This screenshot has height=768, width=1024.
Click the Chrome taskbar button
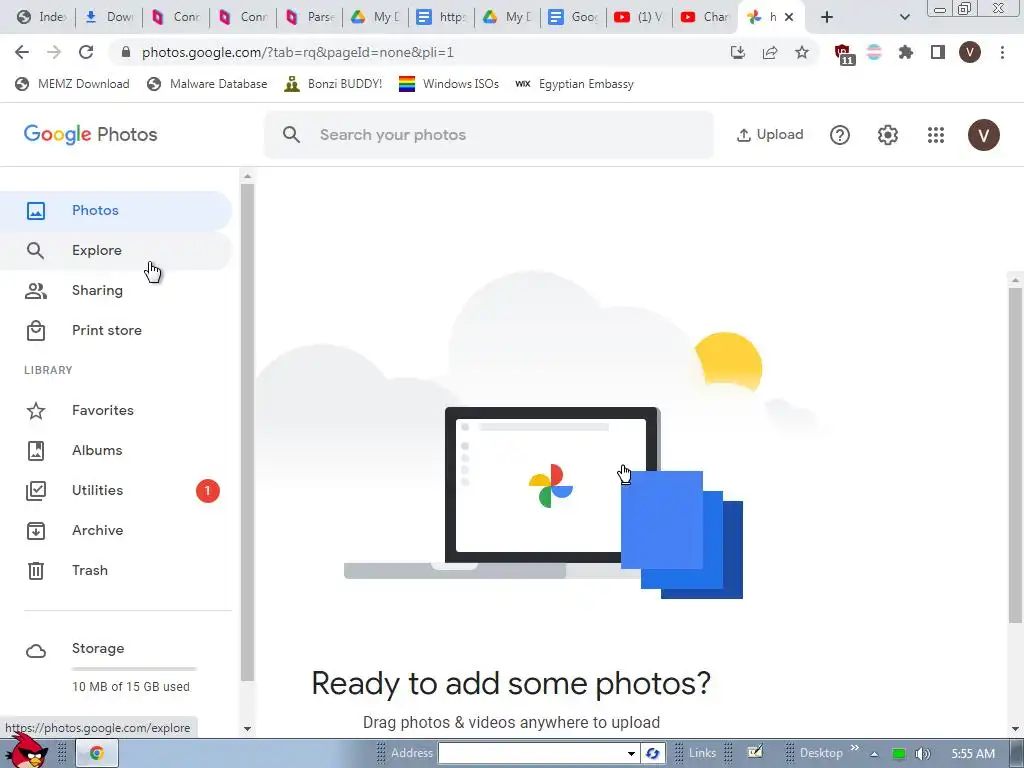coord(97,753)
